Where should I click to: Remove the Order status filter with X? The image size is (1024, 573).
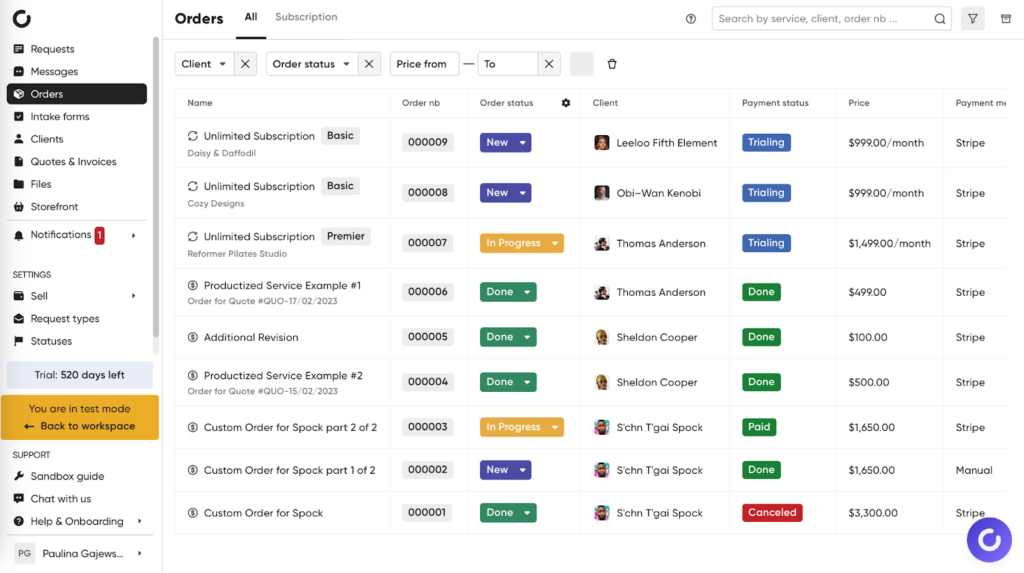[x=369, y=64]
